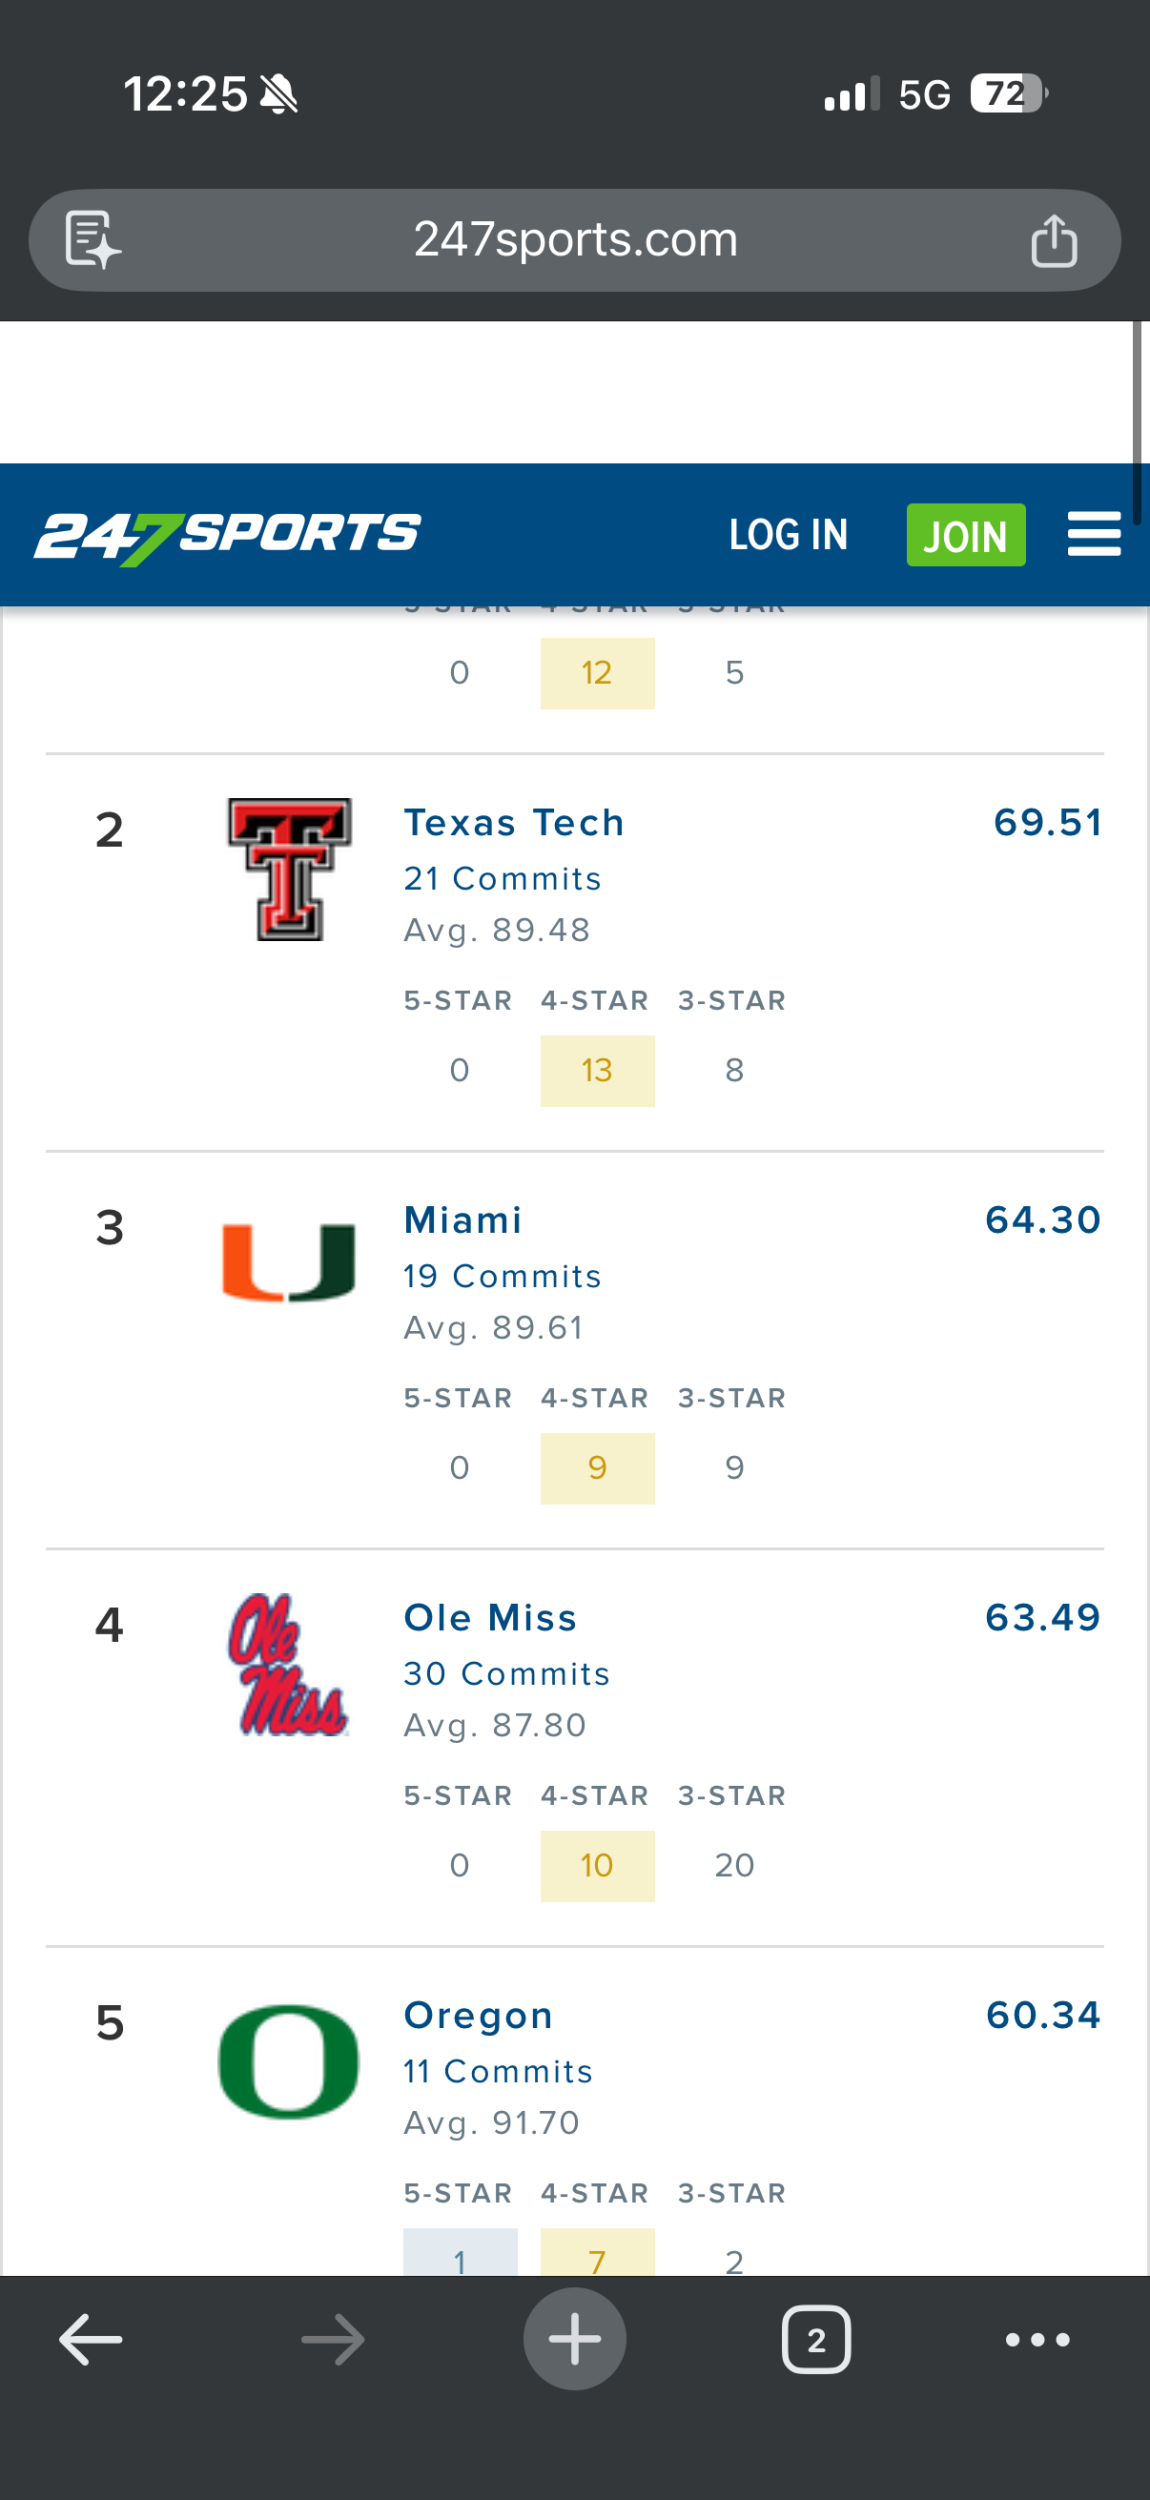Open the tab switcher showing 2 tabs
The image size is (1150, 2500).
pos(816,2339)
